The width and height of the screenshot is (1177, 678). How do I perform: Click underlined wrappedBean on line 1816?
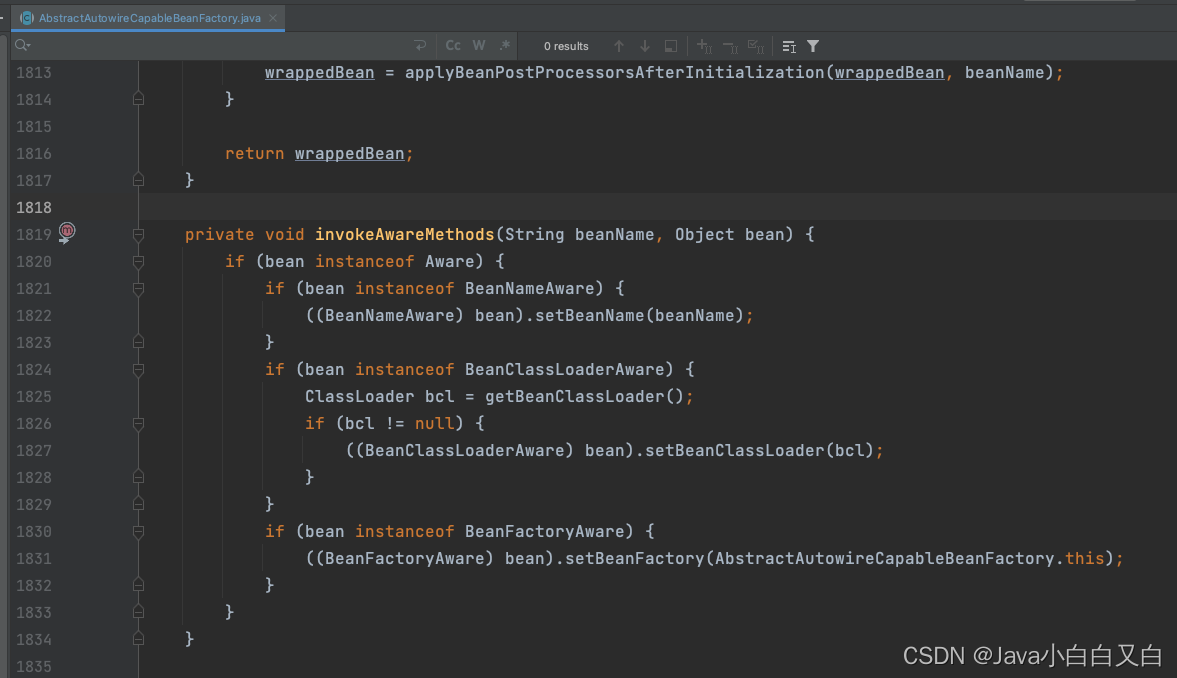352,152
